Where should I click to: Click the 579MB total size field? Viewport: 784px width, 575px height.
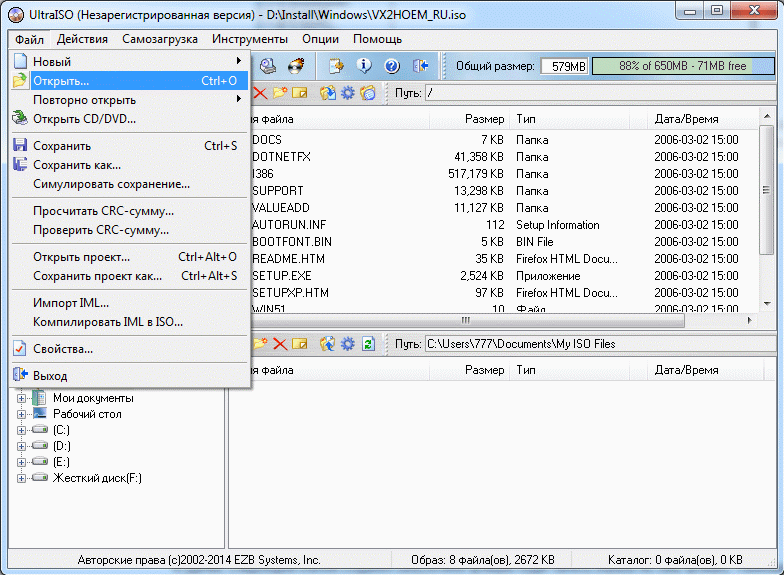point(564,66)
